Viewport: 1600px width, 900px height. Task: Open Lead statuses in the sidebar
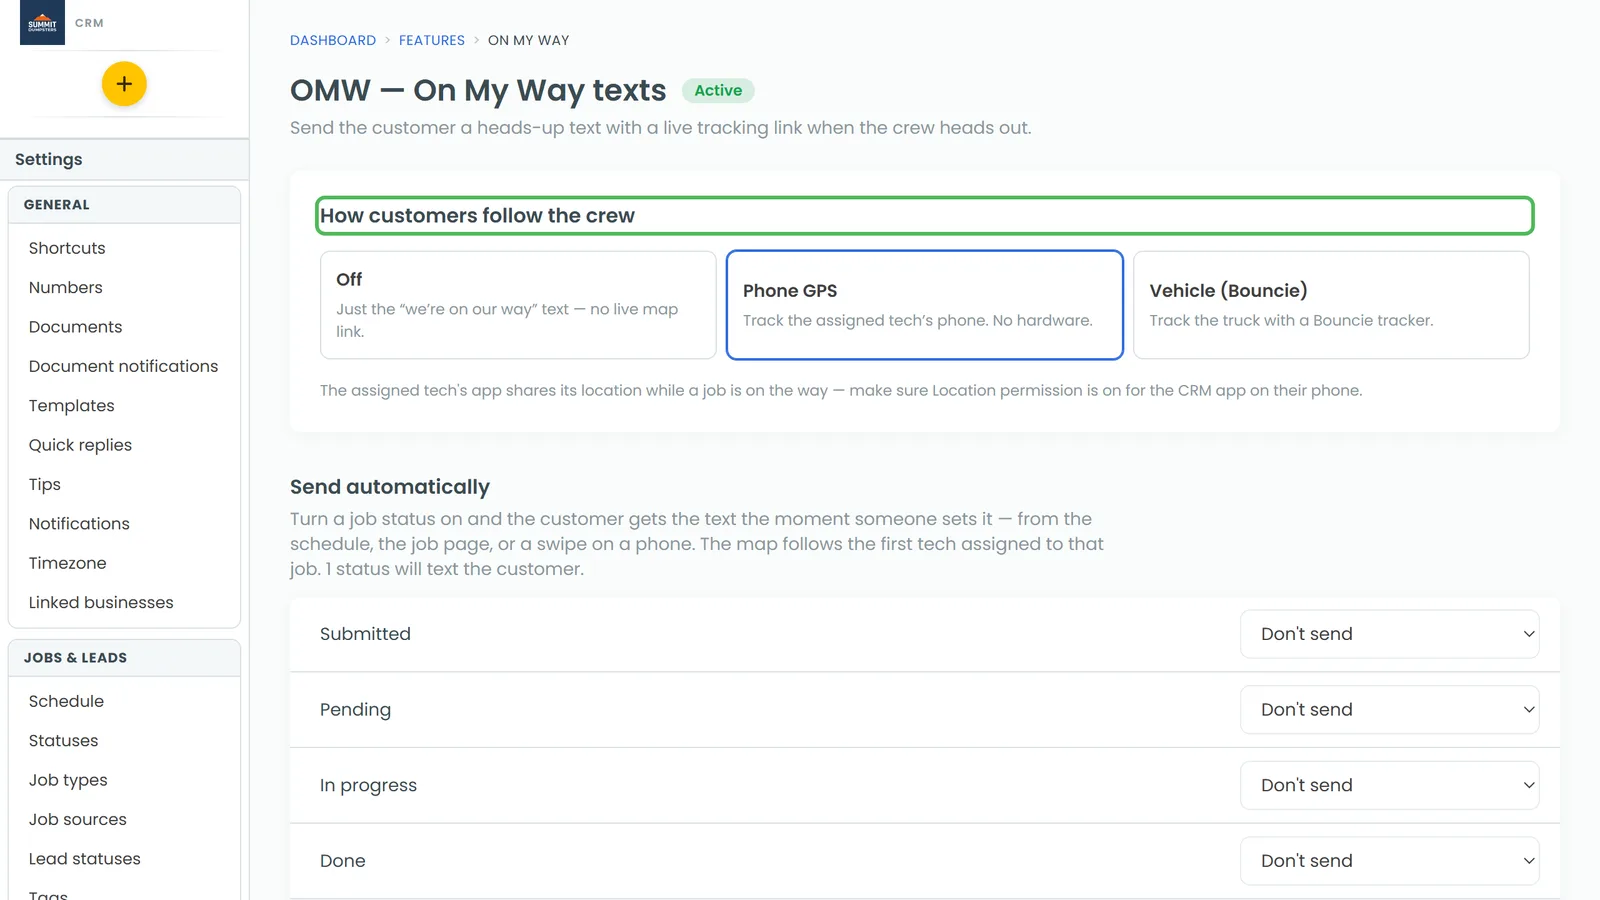(85, 859)
